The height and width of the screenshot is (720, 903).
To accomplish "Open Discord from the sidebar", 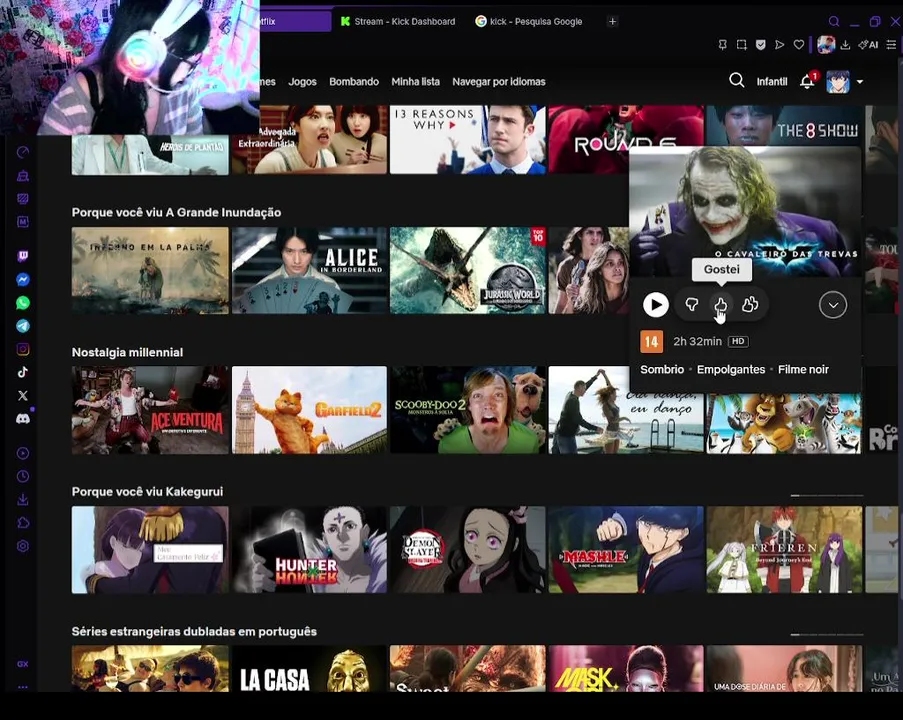I will point(22,419).
